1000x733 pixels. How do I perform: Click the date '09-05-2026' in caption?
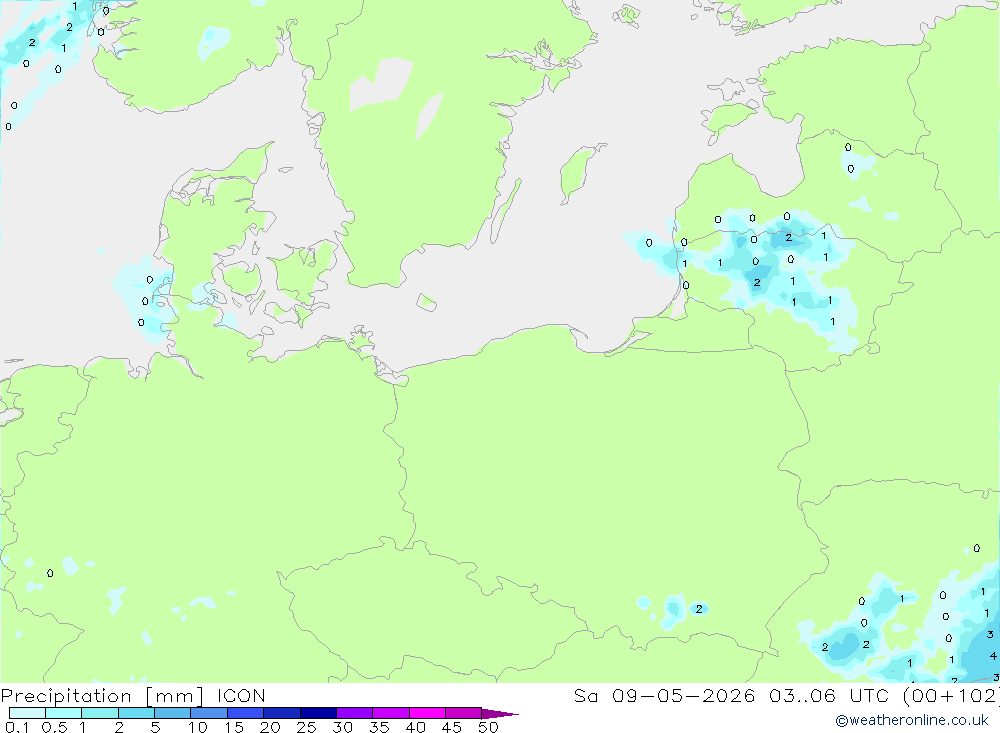point(683,695)
